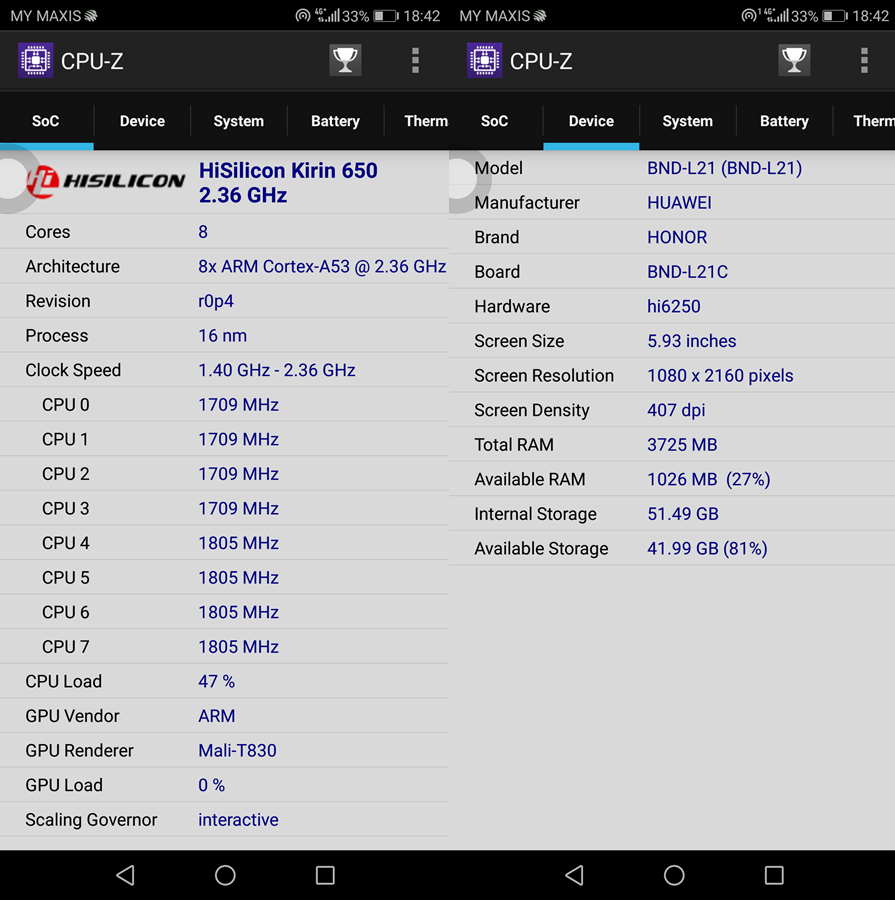Switch to Battery tab in left screen
Screen dimensions: 895x900
pos(335,121)
